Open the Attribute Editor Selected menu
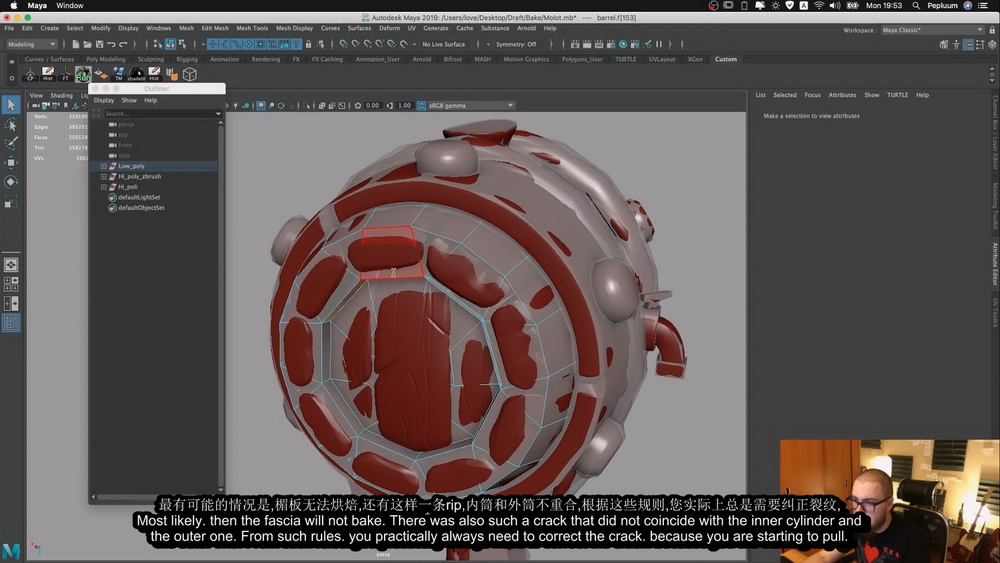This screenshot has width=1000, height=563. pyautogui.click(x=784, y=95)
